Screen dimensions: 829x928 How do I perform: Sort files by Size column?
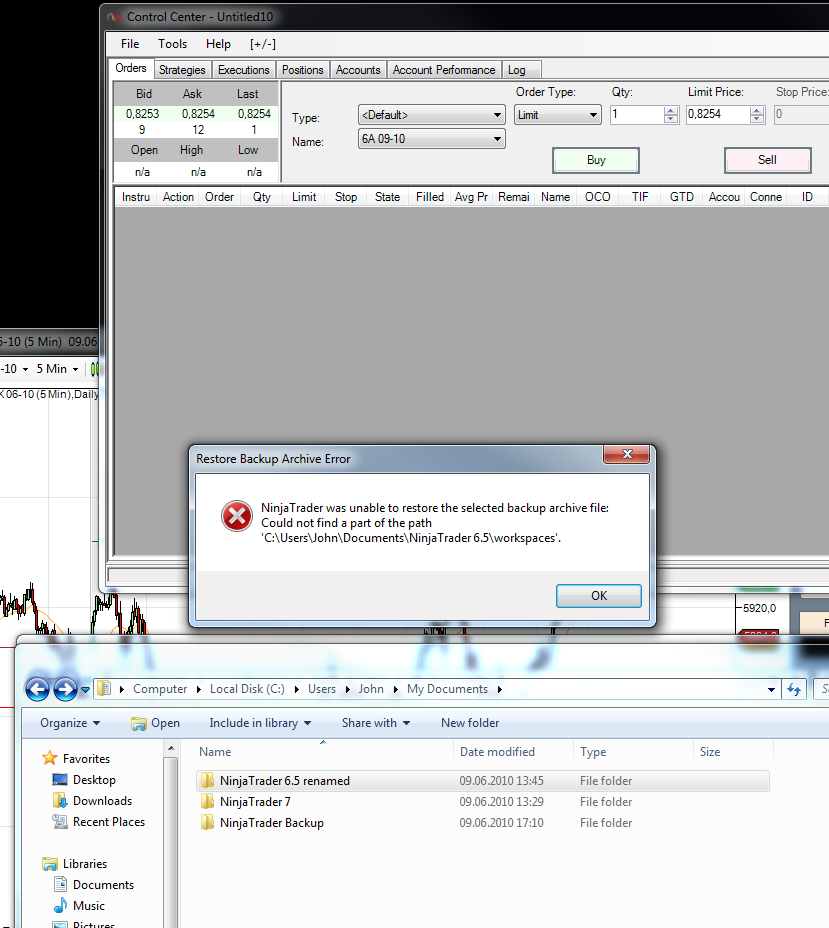733,752
